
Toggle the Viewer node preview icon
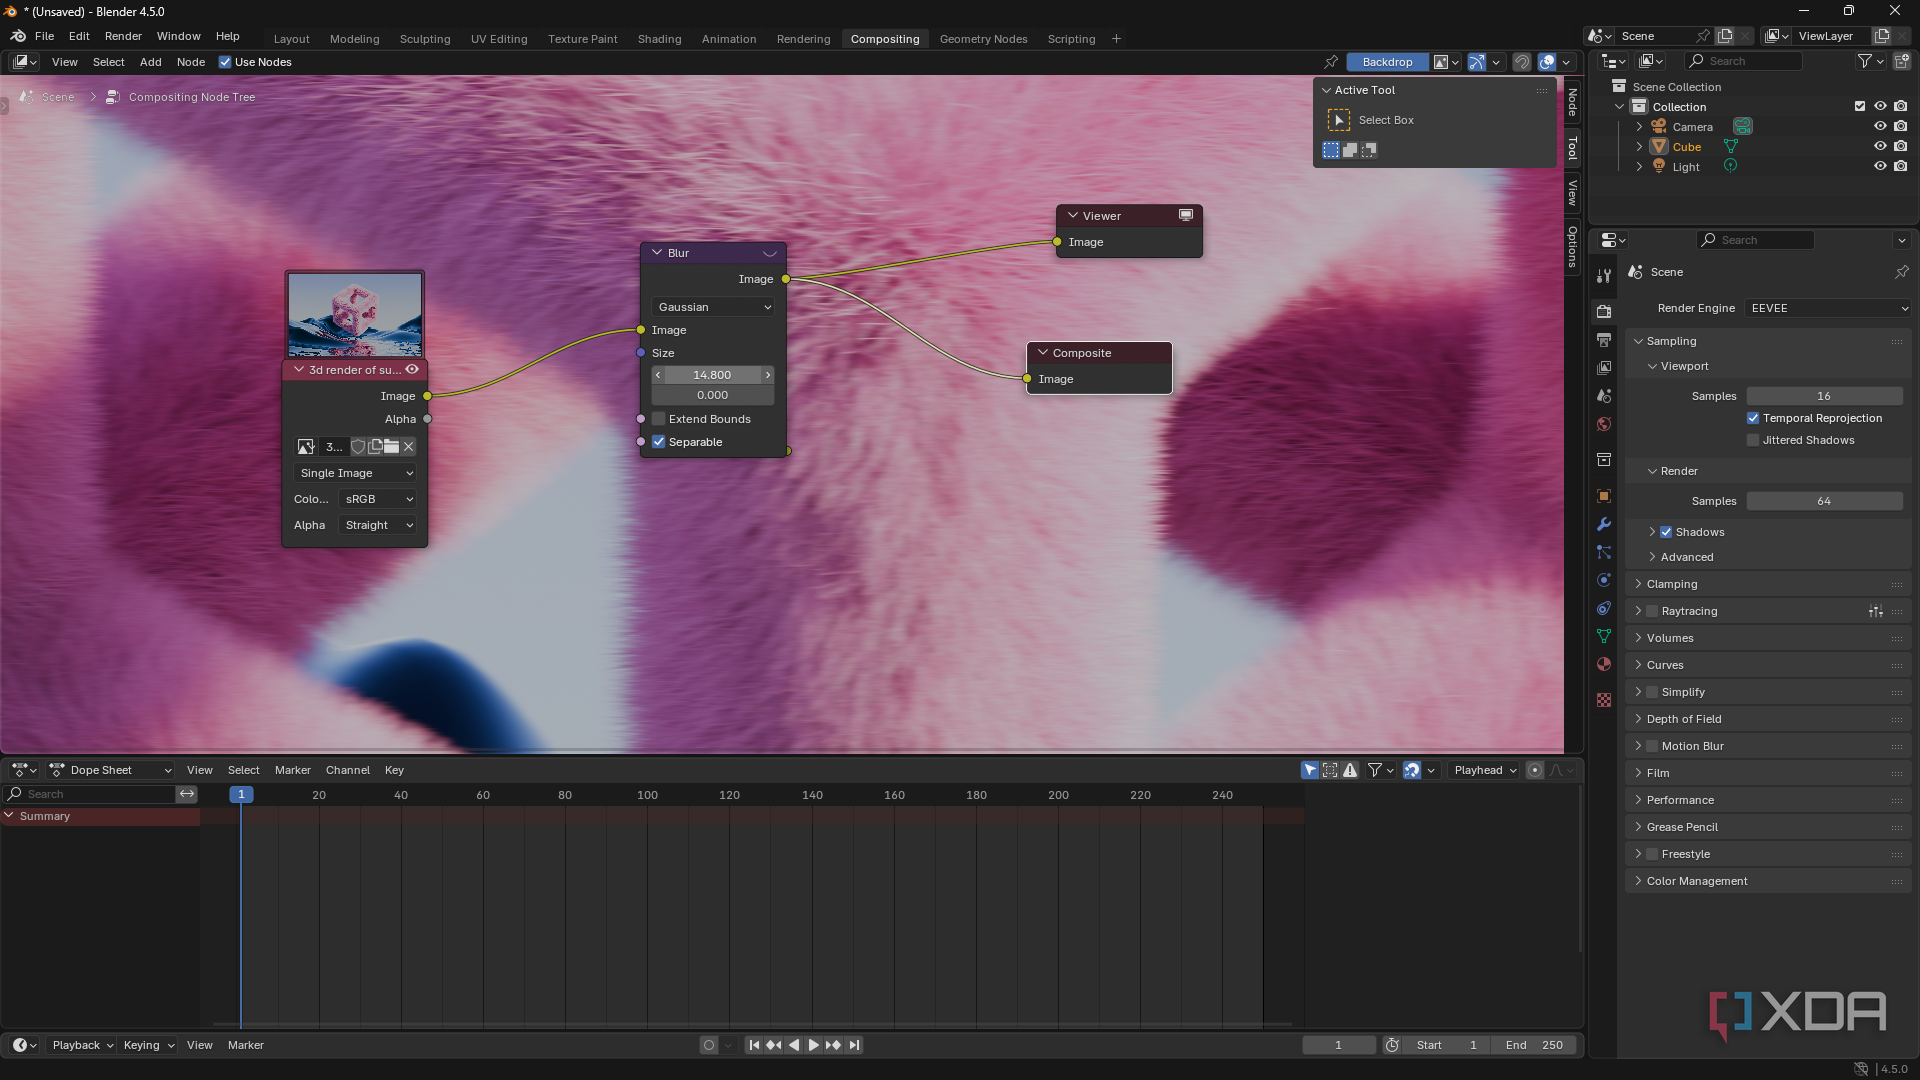pos(1186,215)
